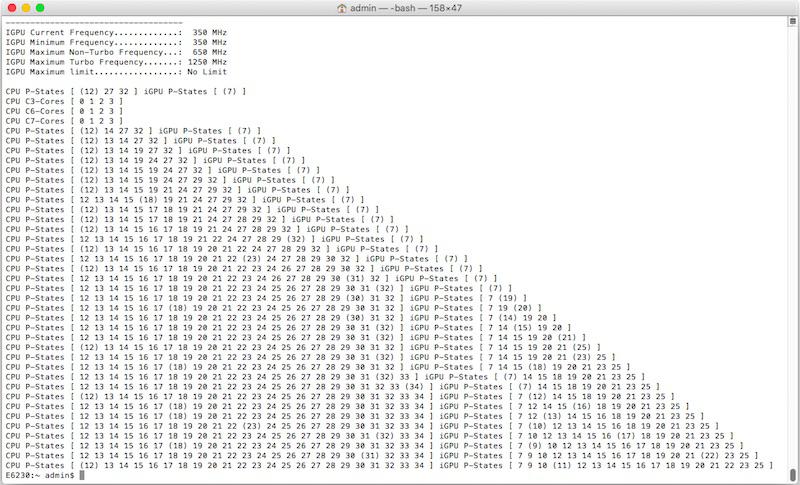800x485 pixels.
Task: Click the "iGPU P-States [ 7 19 (20) ]" text
Action: pyautogui.click(x=490, y=307)
